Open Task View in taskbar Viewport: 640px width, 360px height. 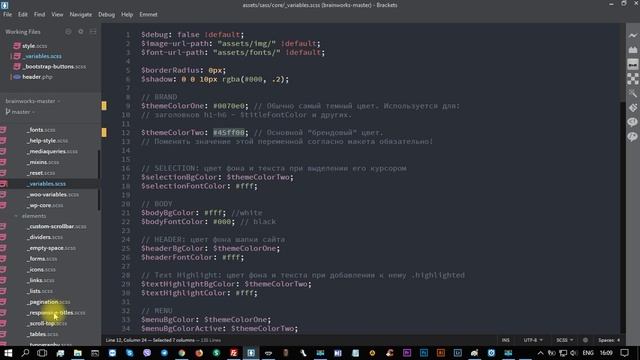42,353
